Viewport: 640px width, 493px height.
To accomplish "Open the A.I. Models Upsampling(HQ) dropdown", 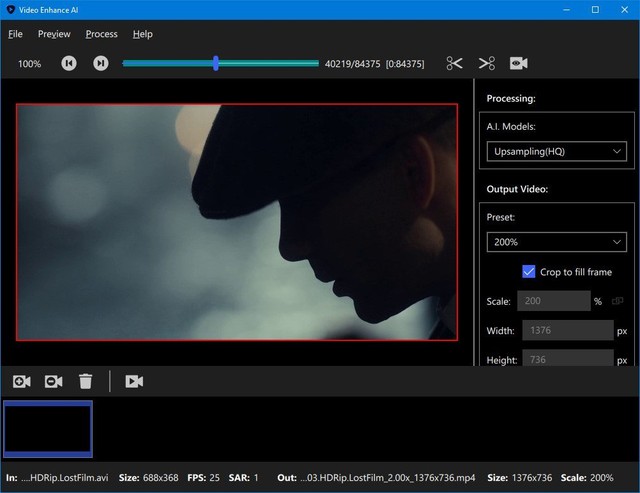I will tap(557, 152).
